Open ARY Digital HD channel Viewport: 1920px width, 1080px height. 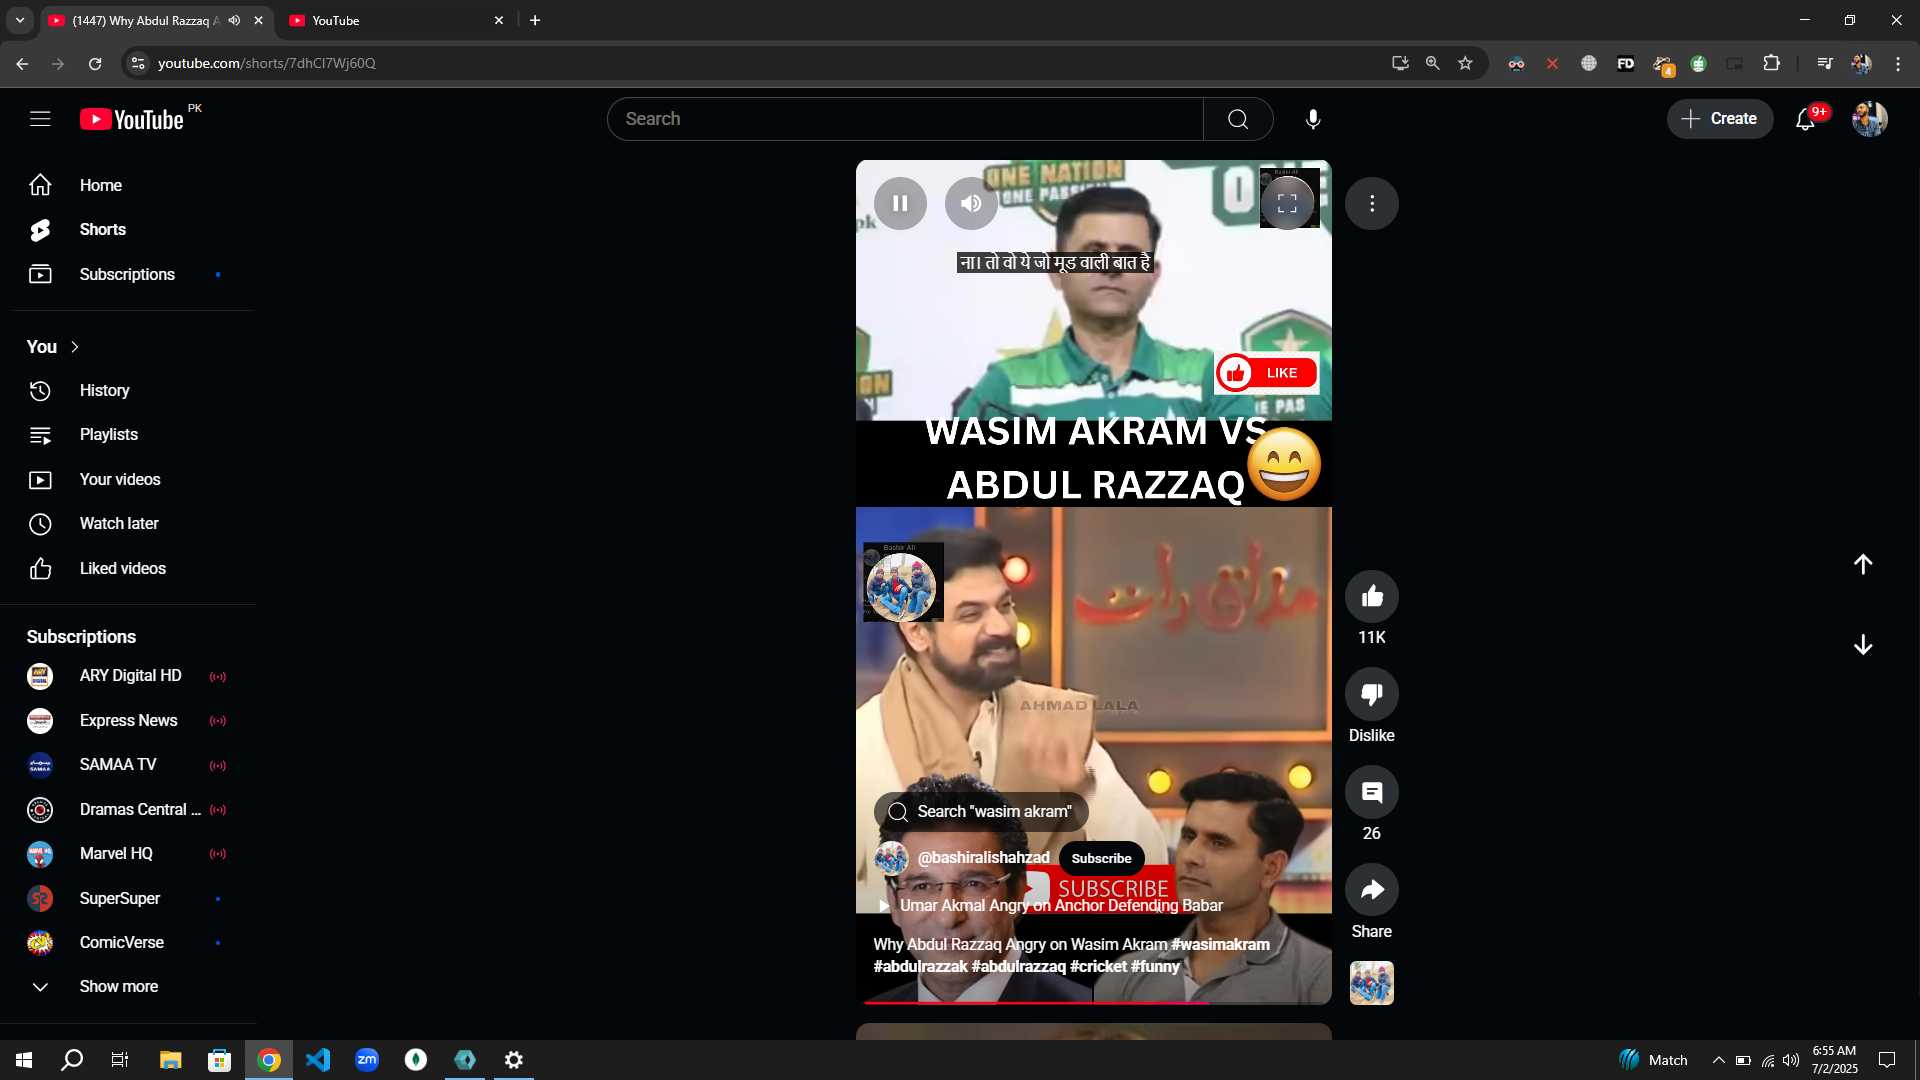[x=127, y=676]
